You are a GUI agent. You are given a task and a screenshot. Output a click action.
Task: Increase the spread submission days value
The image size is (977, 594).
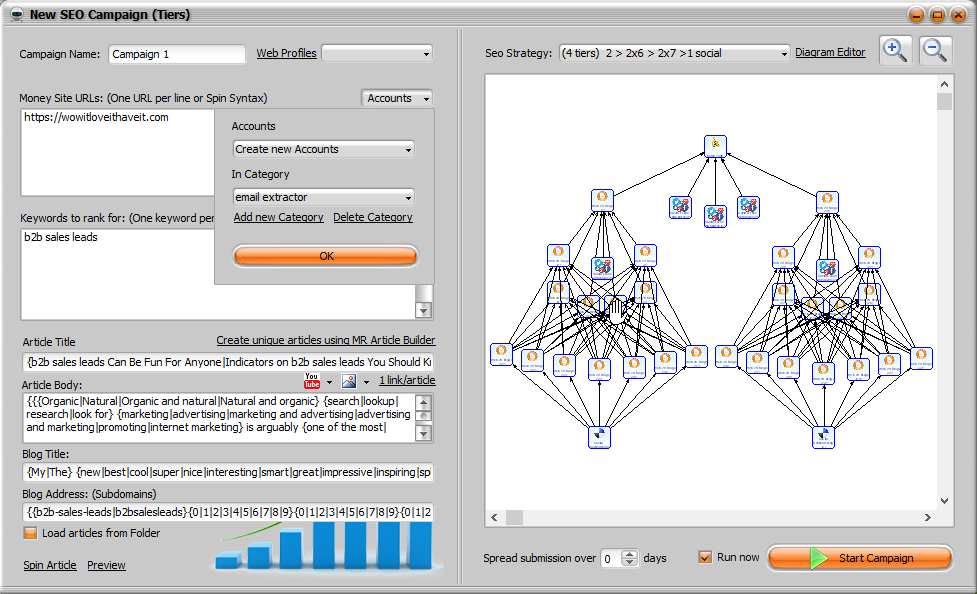[x=630, y=554]
